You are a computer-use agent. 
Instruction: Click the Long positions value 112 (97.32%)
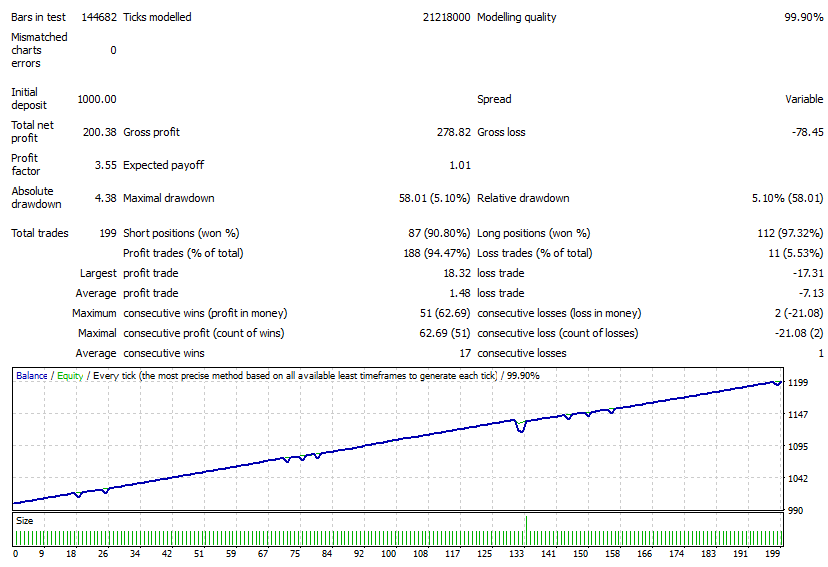coord(790,233)
